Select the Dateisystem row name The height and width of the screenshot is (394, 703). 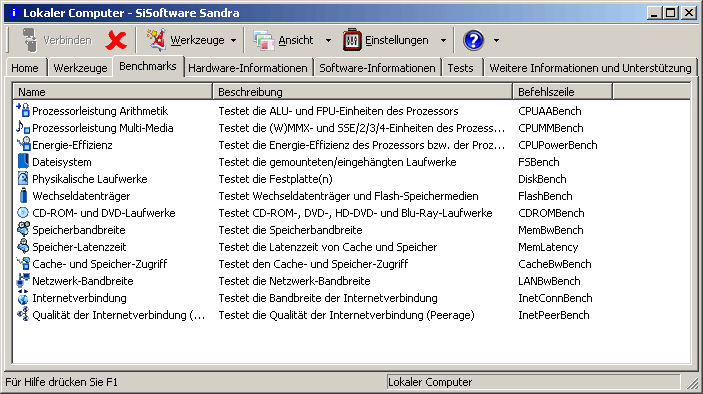coord(62,162)
